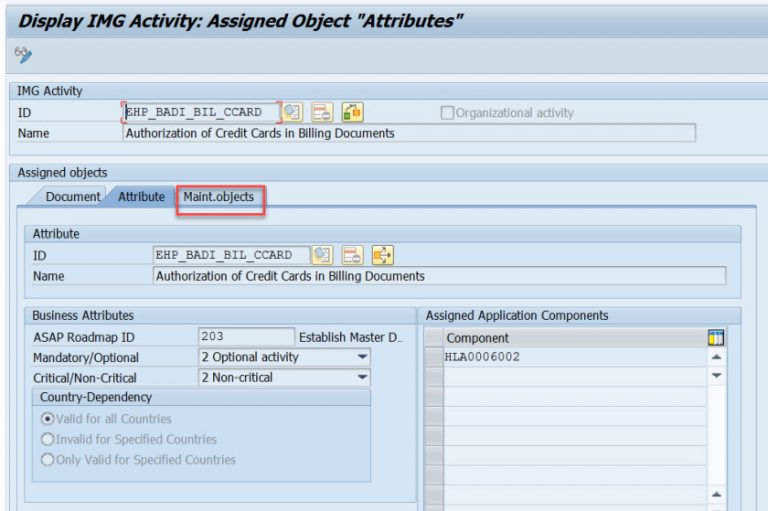Image resolution: width=768 pixels, height=511 pixels.
Task: Click the Establish Master D.. description text
Action: pyautogui.click(x=350, y=337)
